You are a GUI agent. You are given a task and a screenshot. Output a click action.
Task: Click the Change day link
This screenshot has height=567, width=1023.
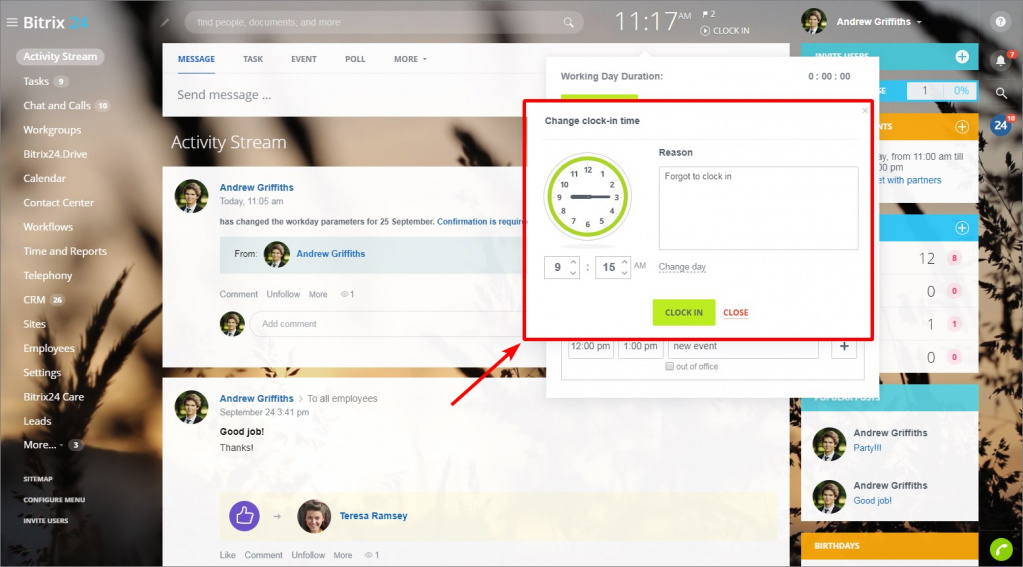(682, 267)
